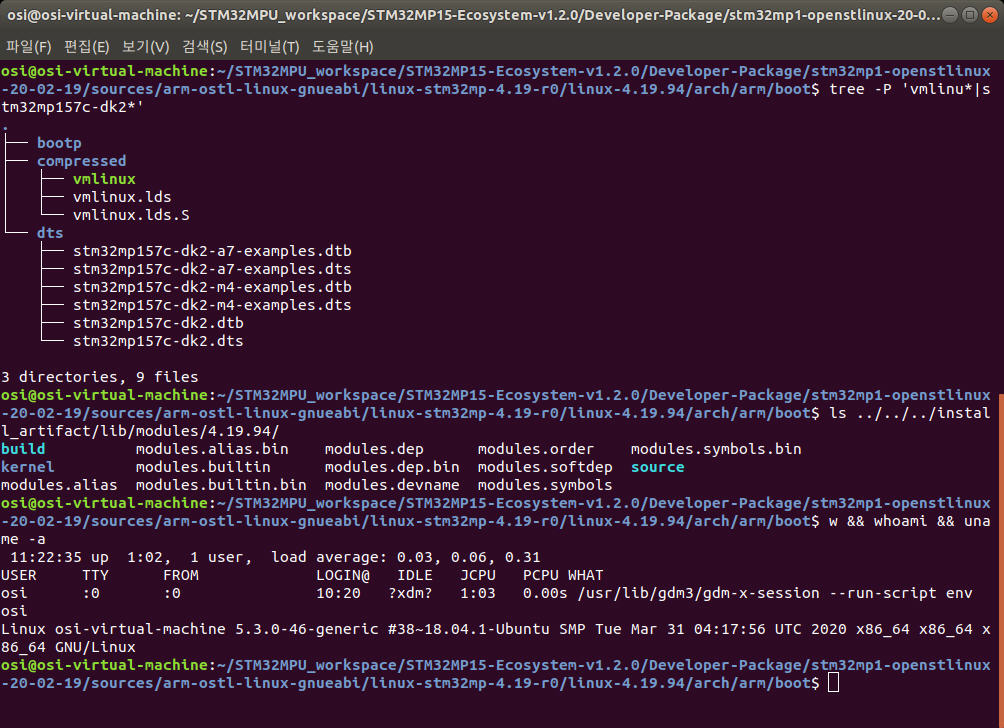
Task: Click the cyan 'source' link entry
Action: 658,467
